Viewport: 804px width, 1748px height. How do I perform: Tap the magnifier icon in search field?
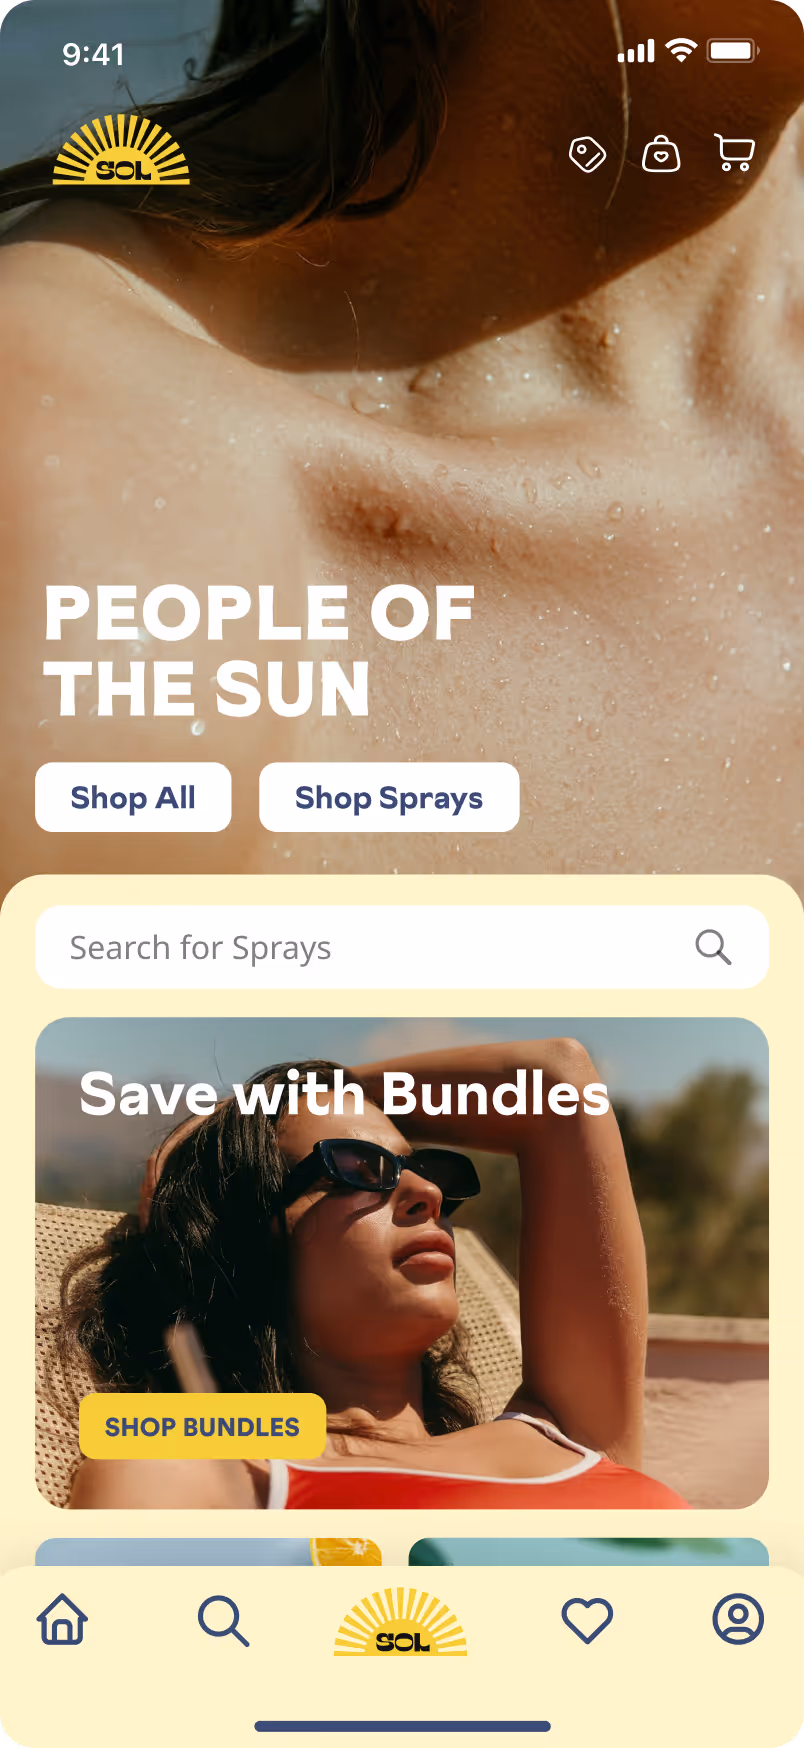click(713, 946)
